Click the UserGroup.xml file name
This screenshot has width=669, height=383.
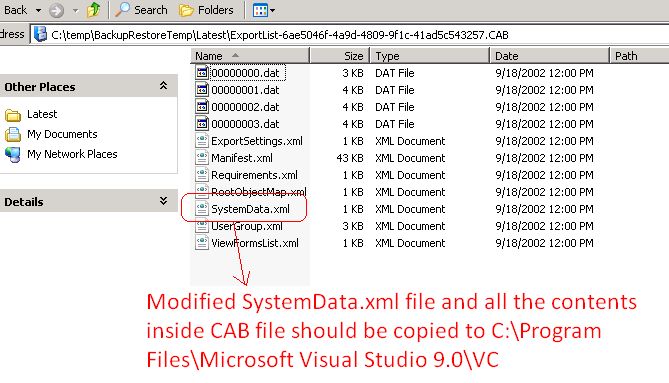[247, 226]
